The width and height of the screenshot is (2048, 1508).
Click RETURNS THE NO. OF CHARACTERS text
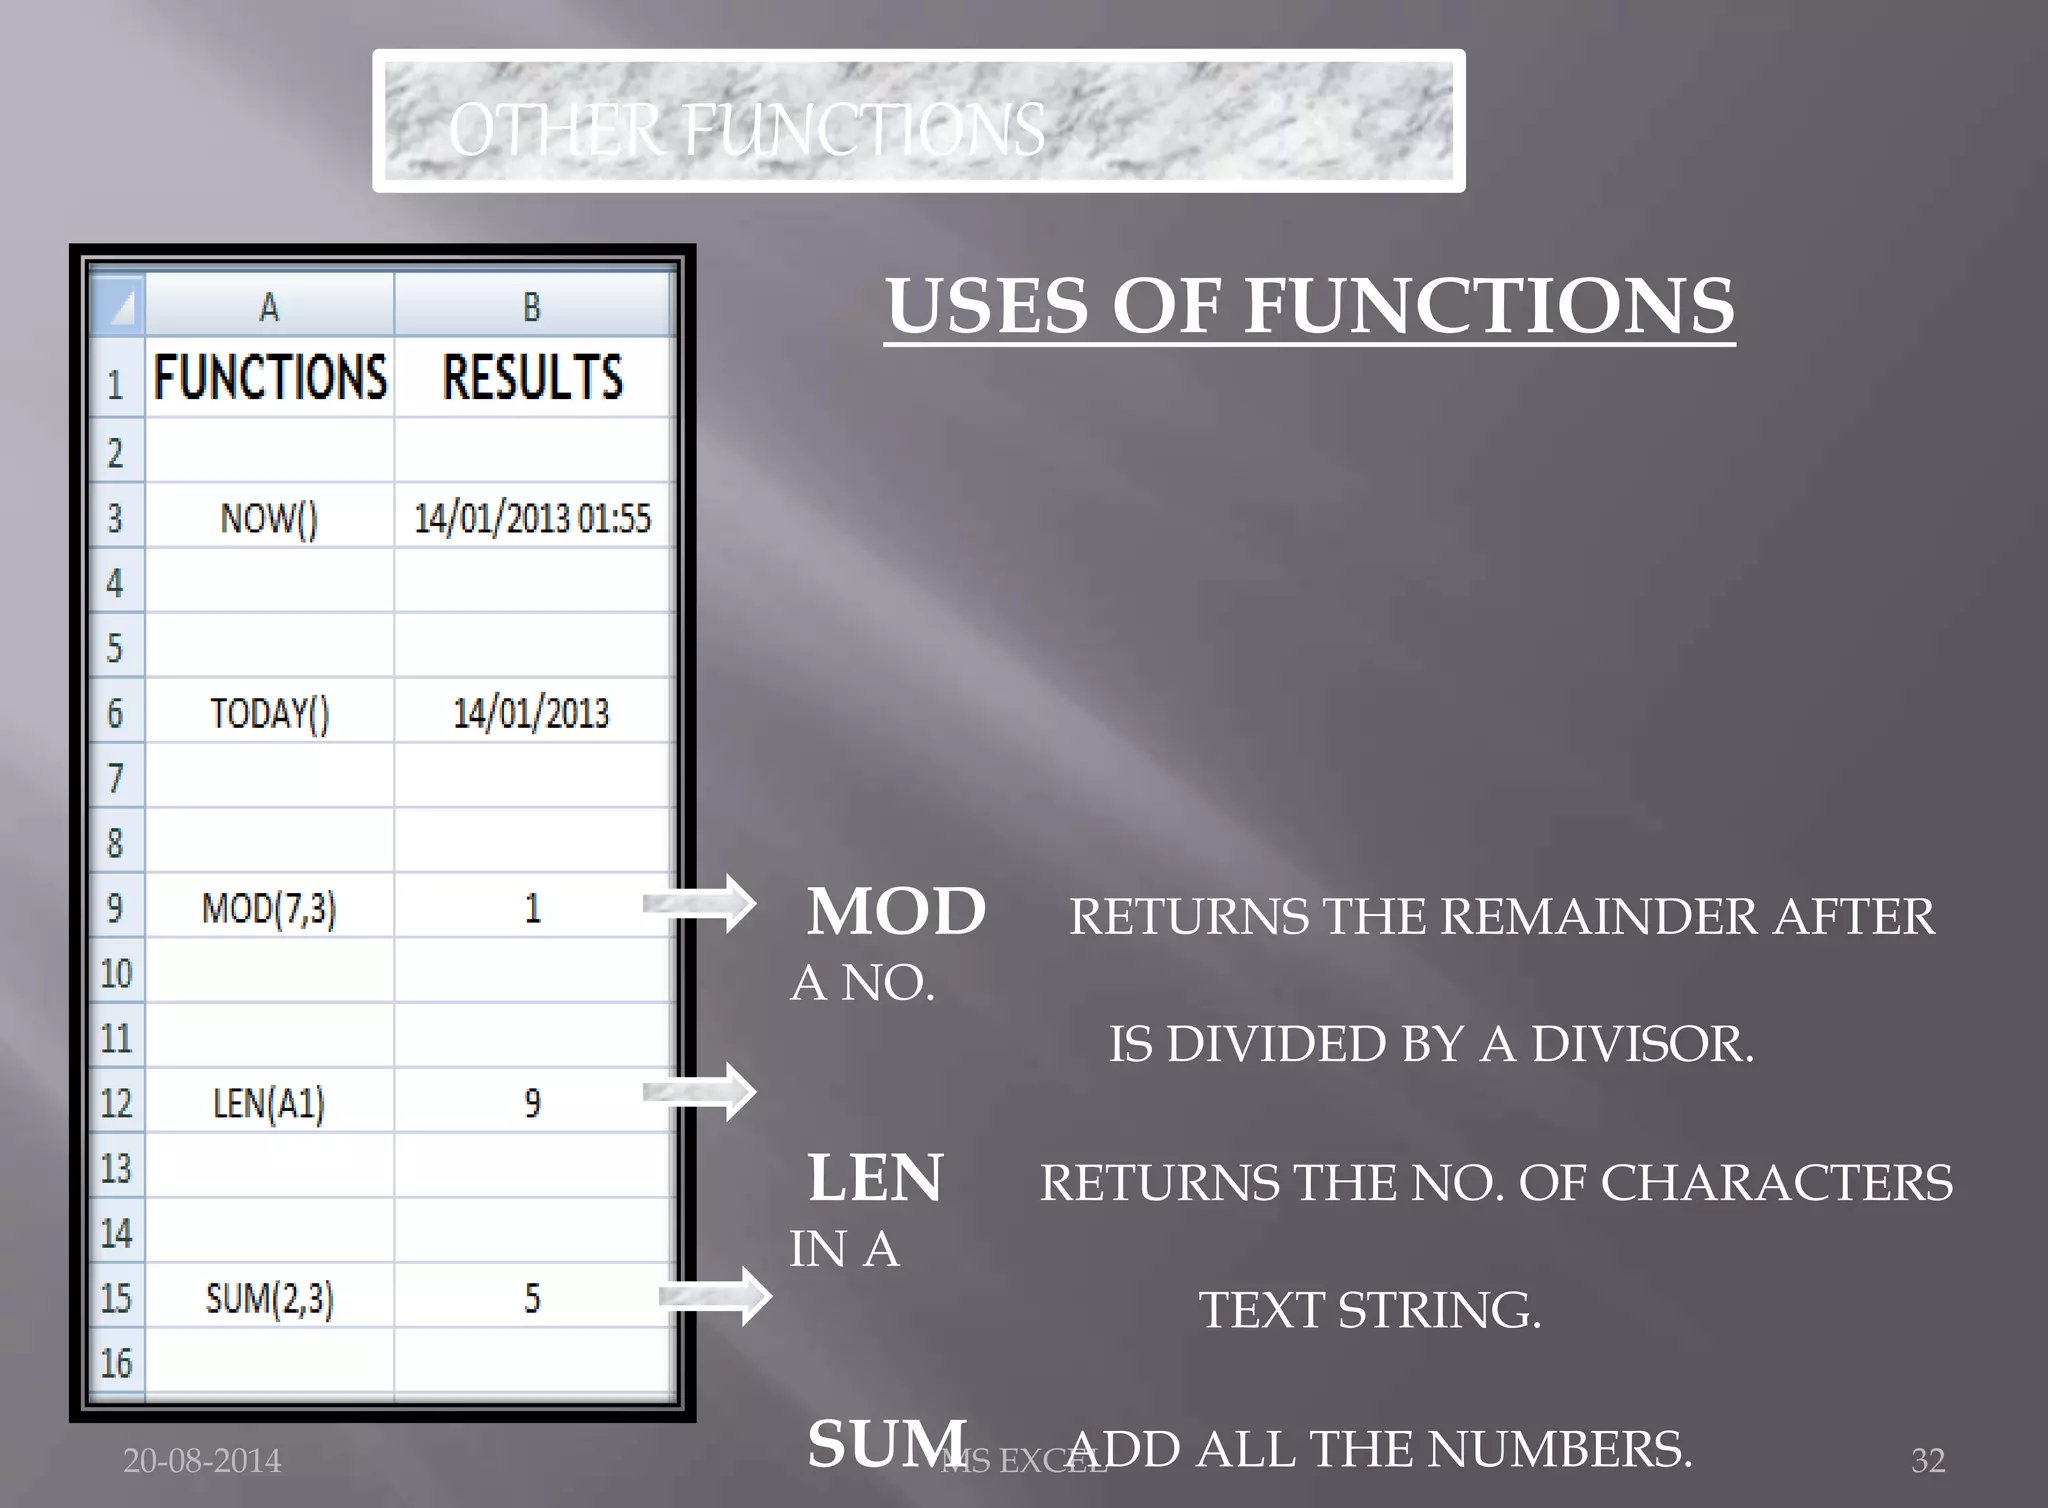pyautogui.click(x=1496, y=1183)
